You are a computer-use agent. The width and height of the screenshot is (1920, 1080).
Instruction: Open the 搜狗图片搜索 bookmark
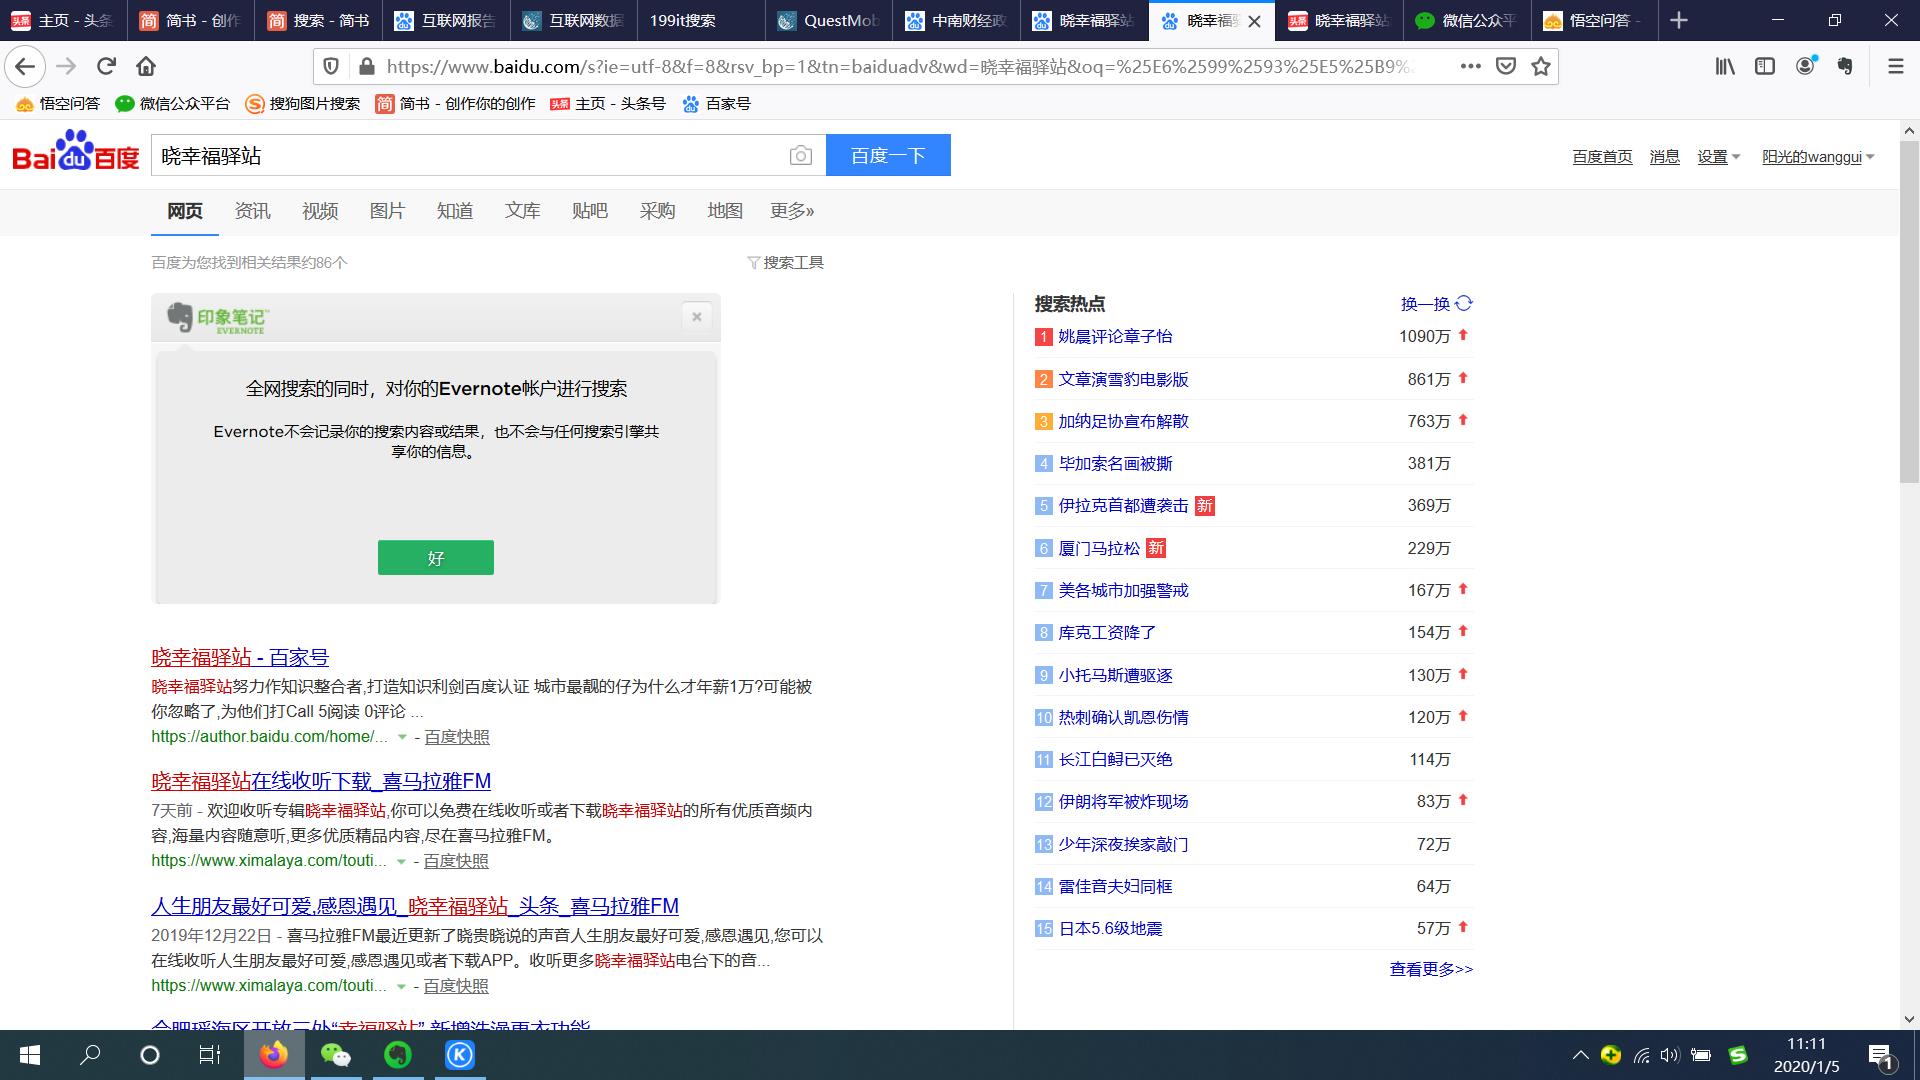click(303, 104)
